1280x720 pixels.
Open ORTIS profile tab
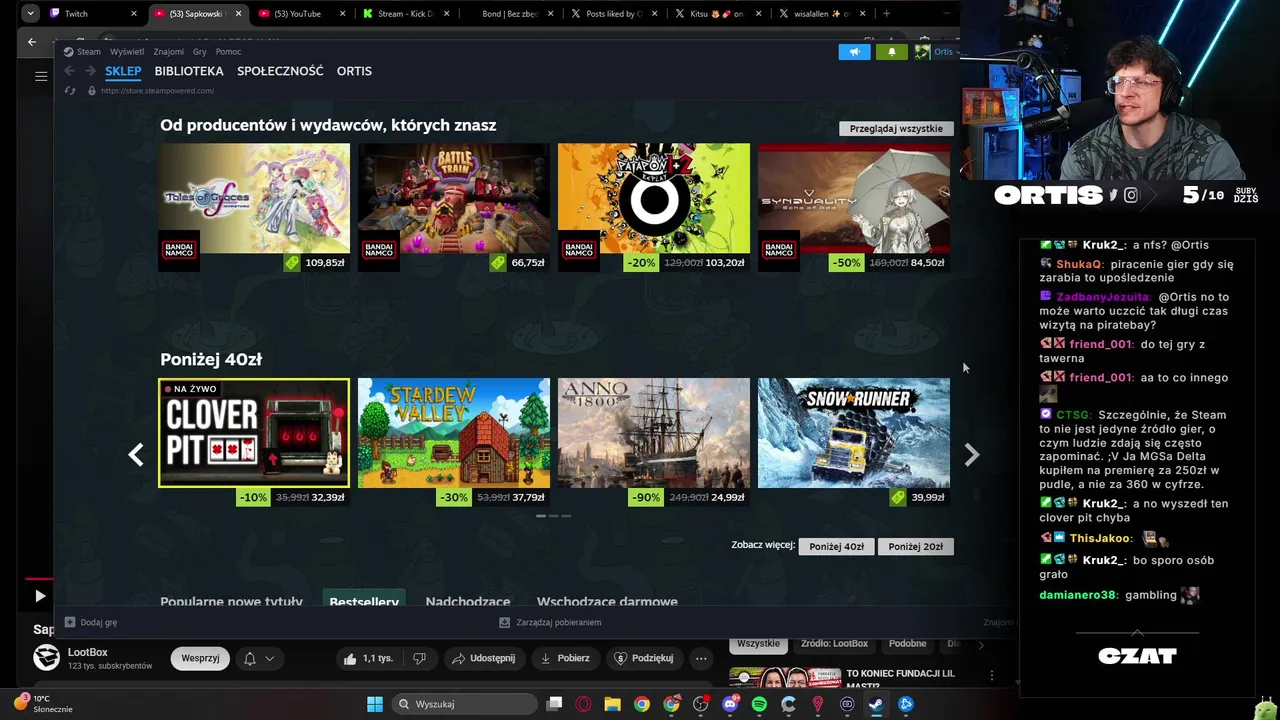(x=354, y=71)
